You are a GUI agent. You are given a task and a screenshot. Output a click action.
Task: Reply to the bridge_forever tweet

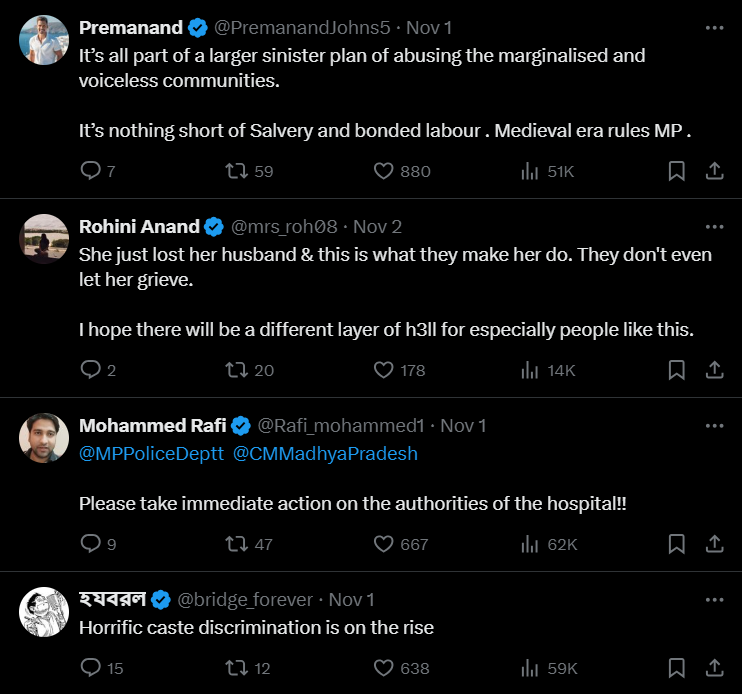click(90, 667)
